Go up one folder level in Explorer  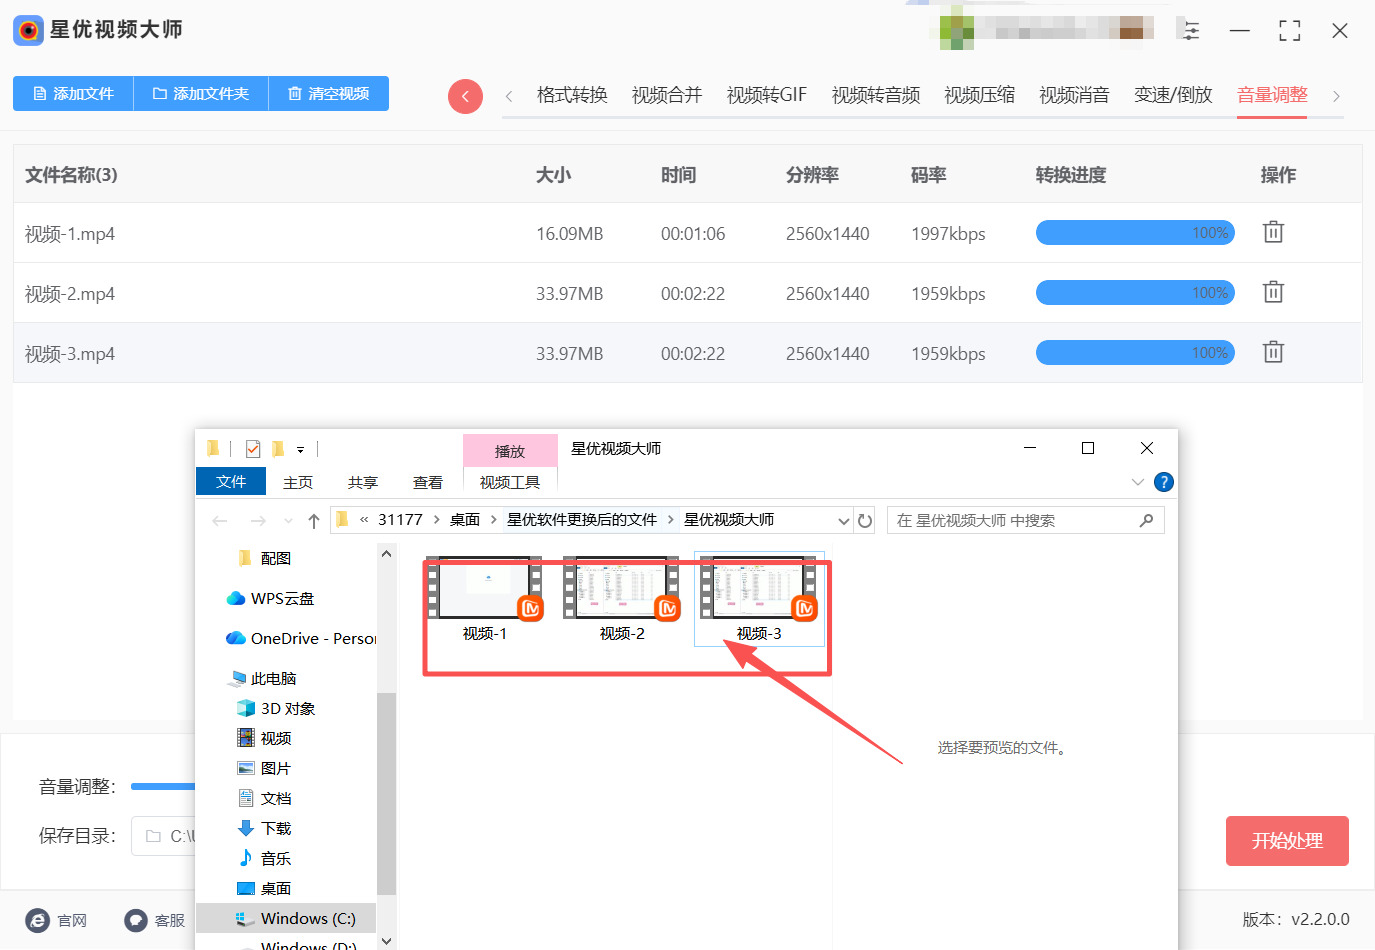314,521
